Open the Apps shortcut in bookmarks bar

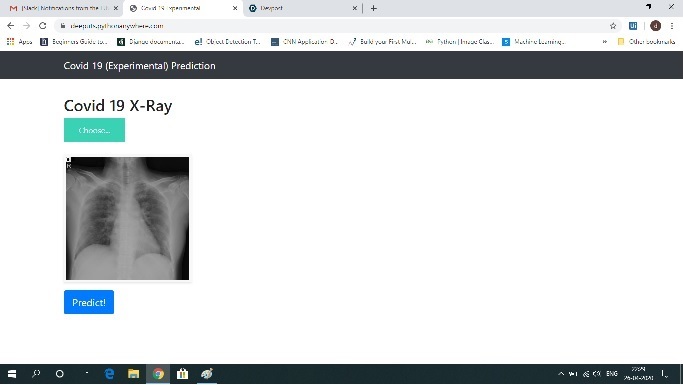point(20,42)
